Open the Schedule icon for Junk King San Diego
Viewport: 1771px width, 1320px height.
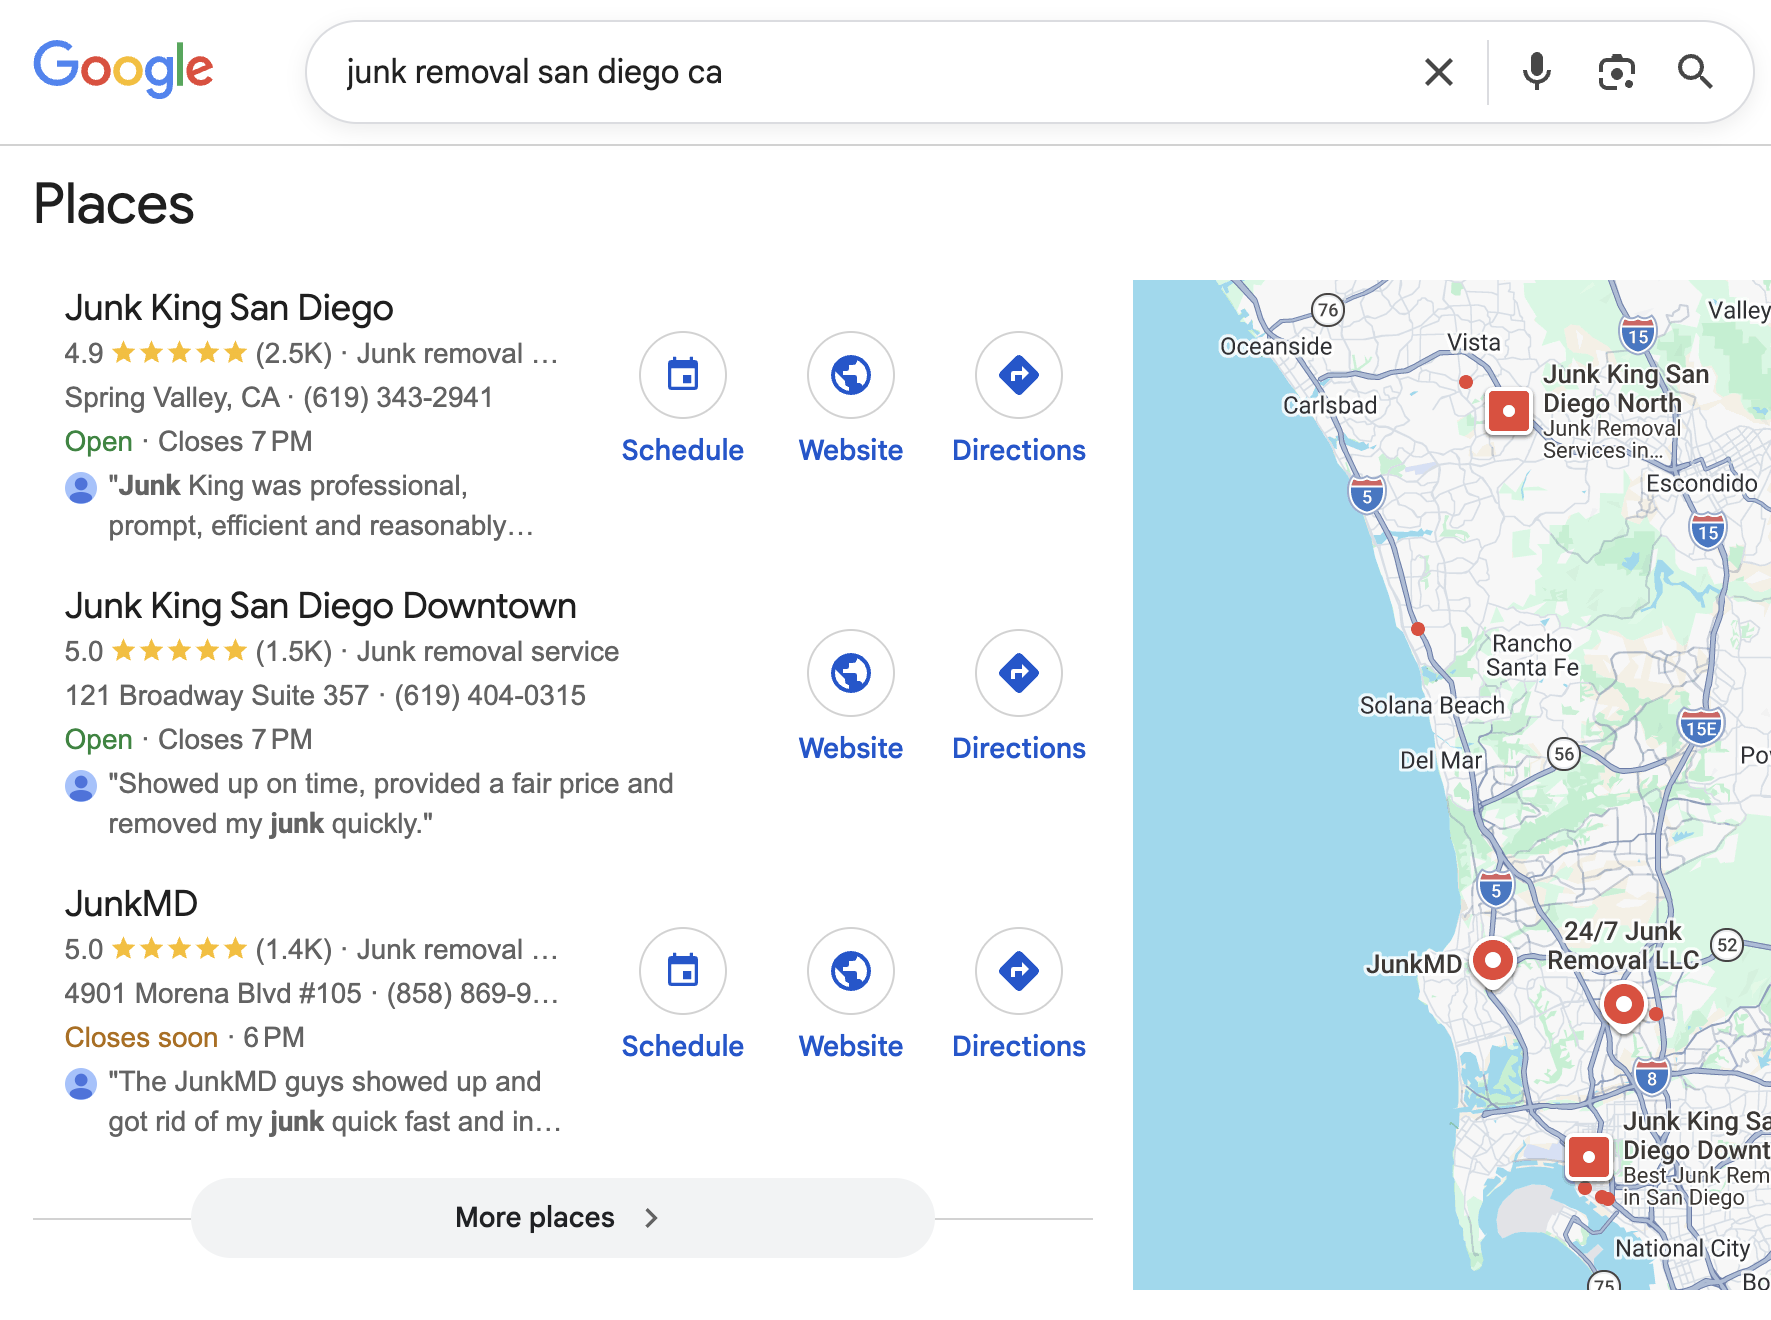682,375
